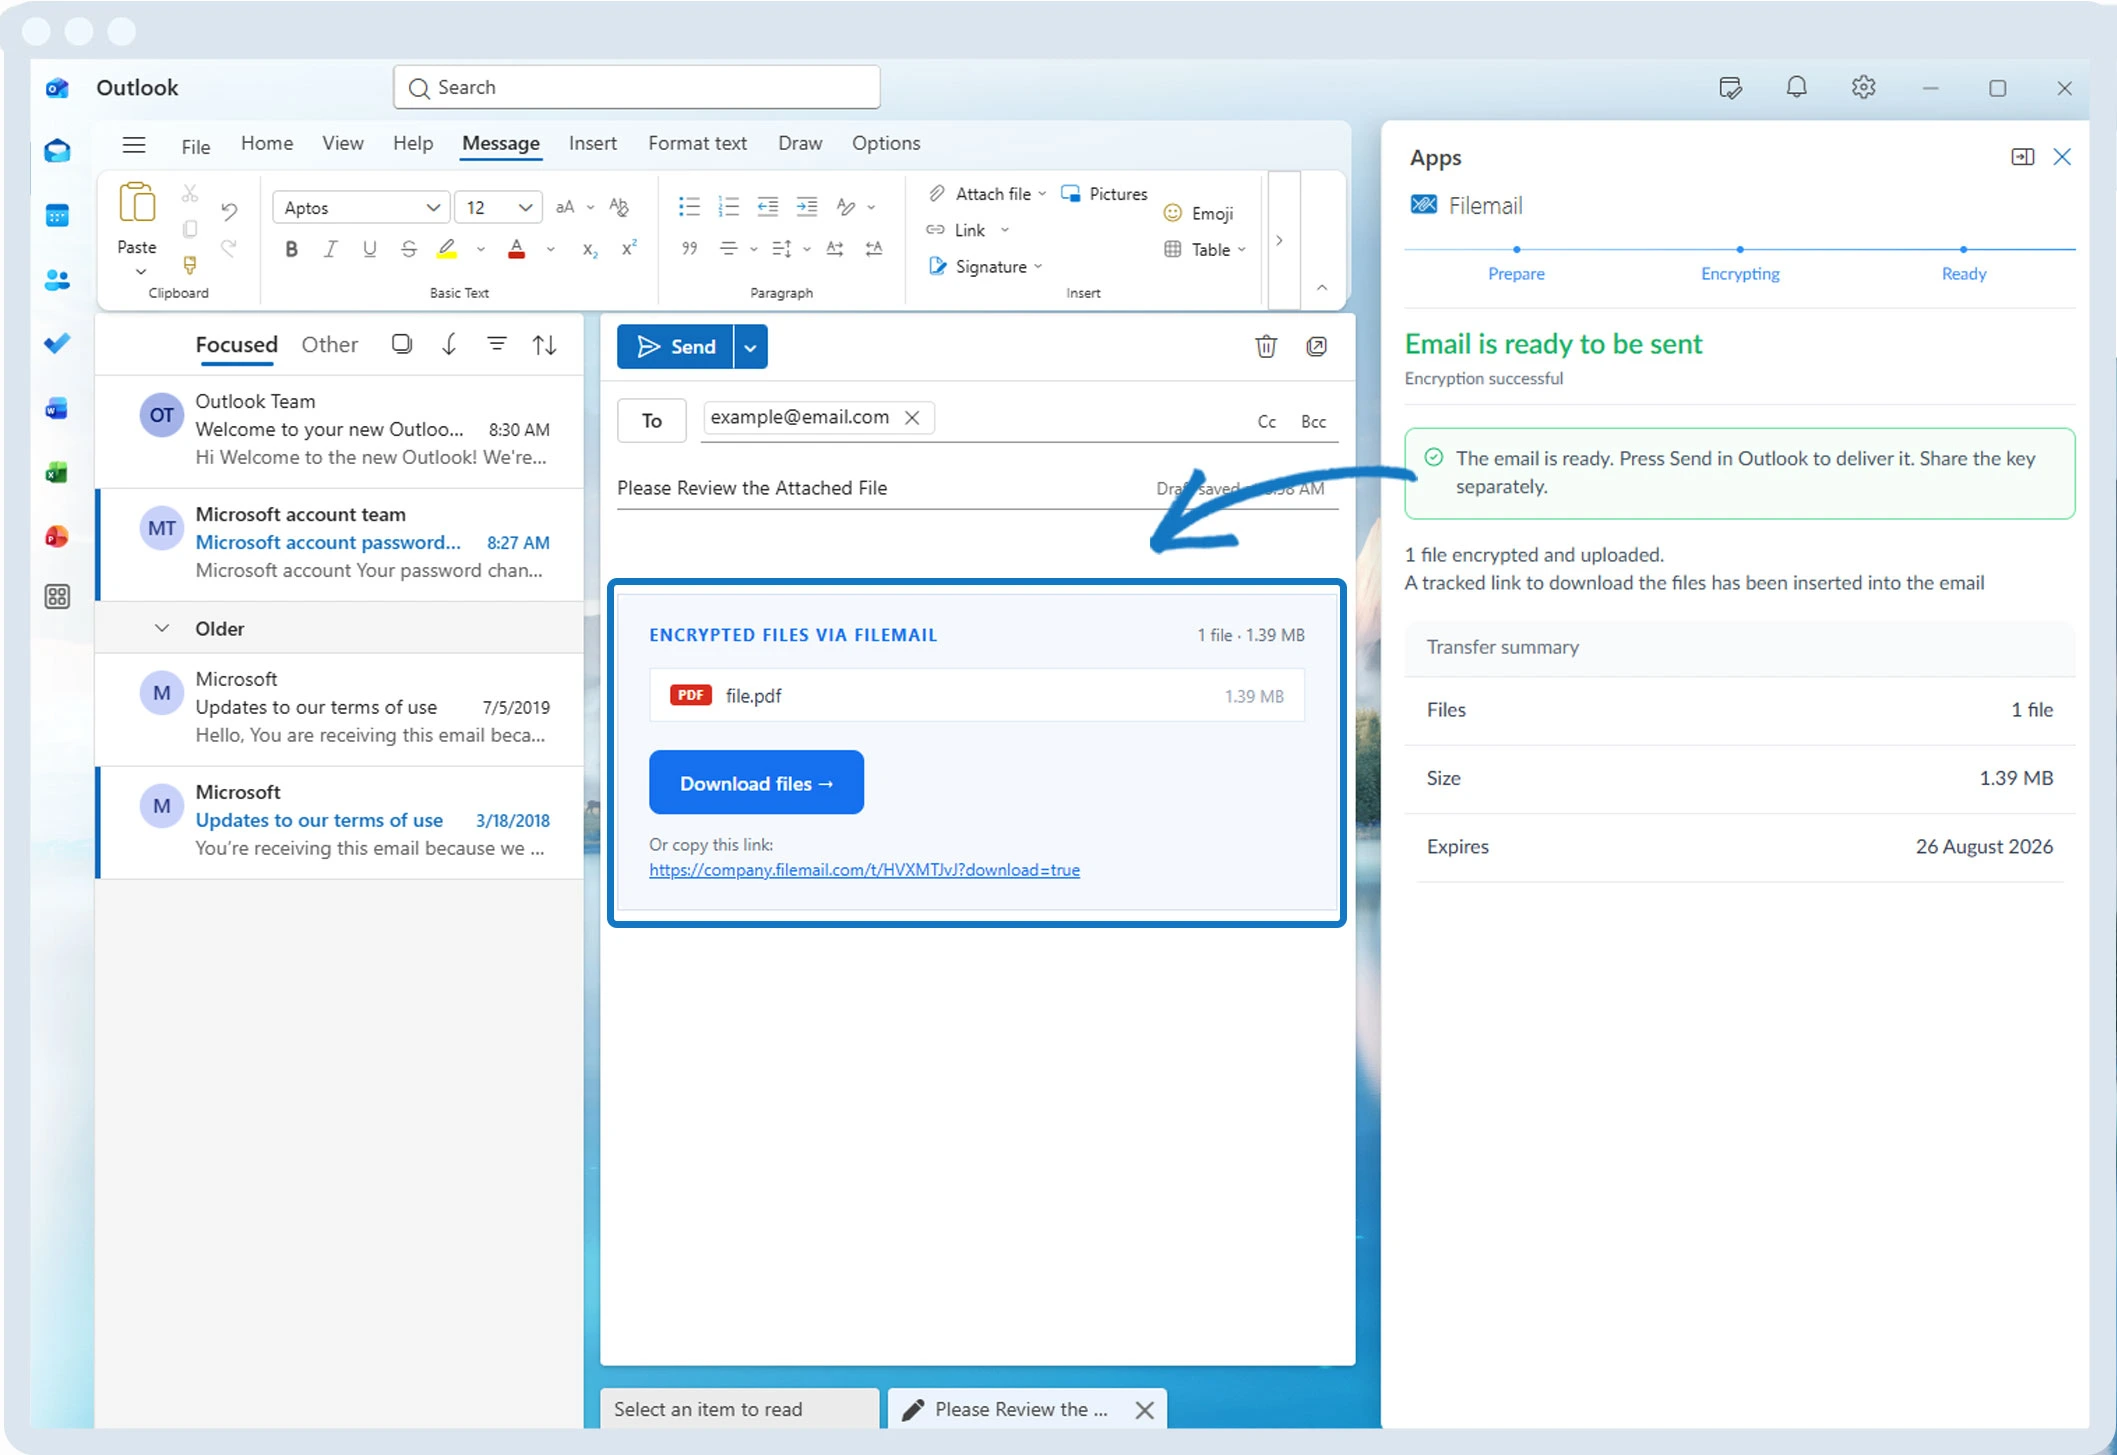Remove example@email.com recipient
Image resolution: width=2117 pixels, height=1455 pixels.
point(912,418)
